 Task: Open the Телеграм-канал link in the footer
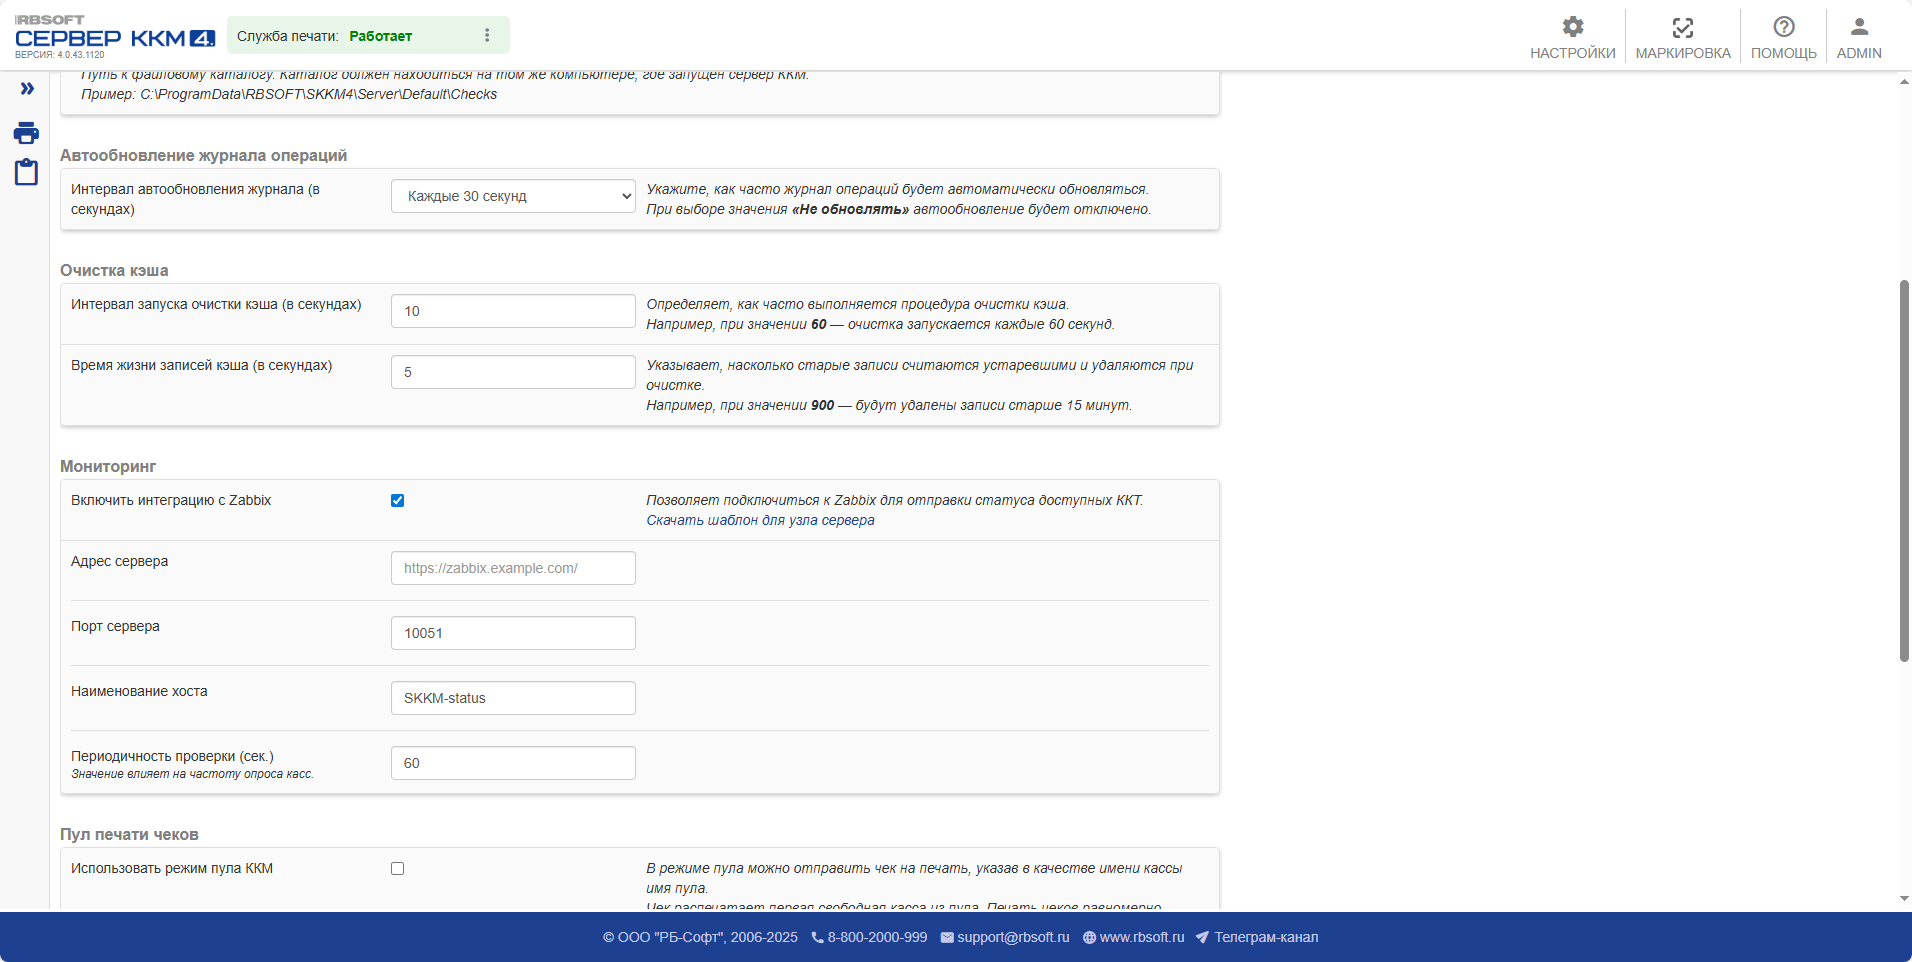(1265, 938)
